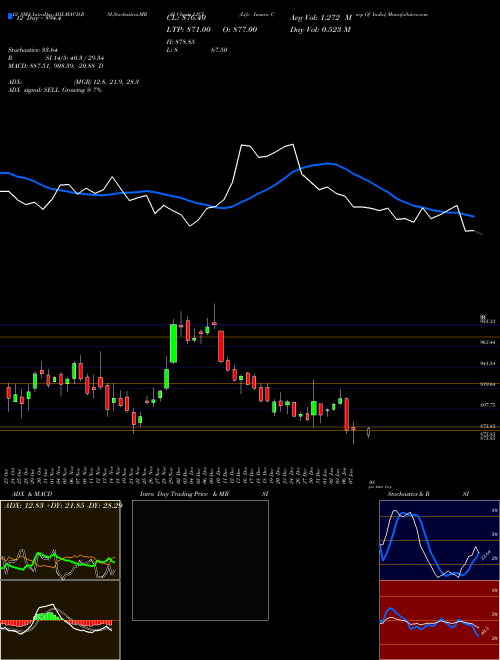The height and width of the screenshot is (660, 500).
Task: Click the MACD values line
Action: 56,66
